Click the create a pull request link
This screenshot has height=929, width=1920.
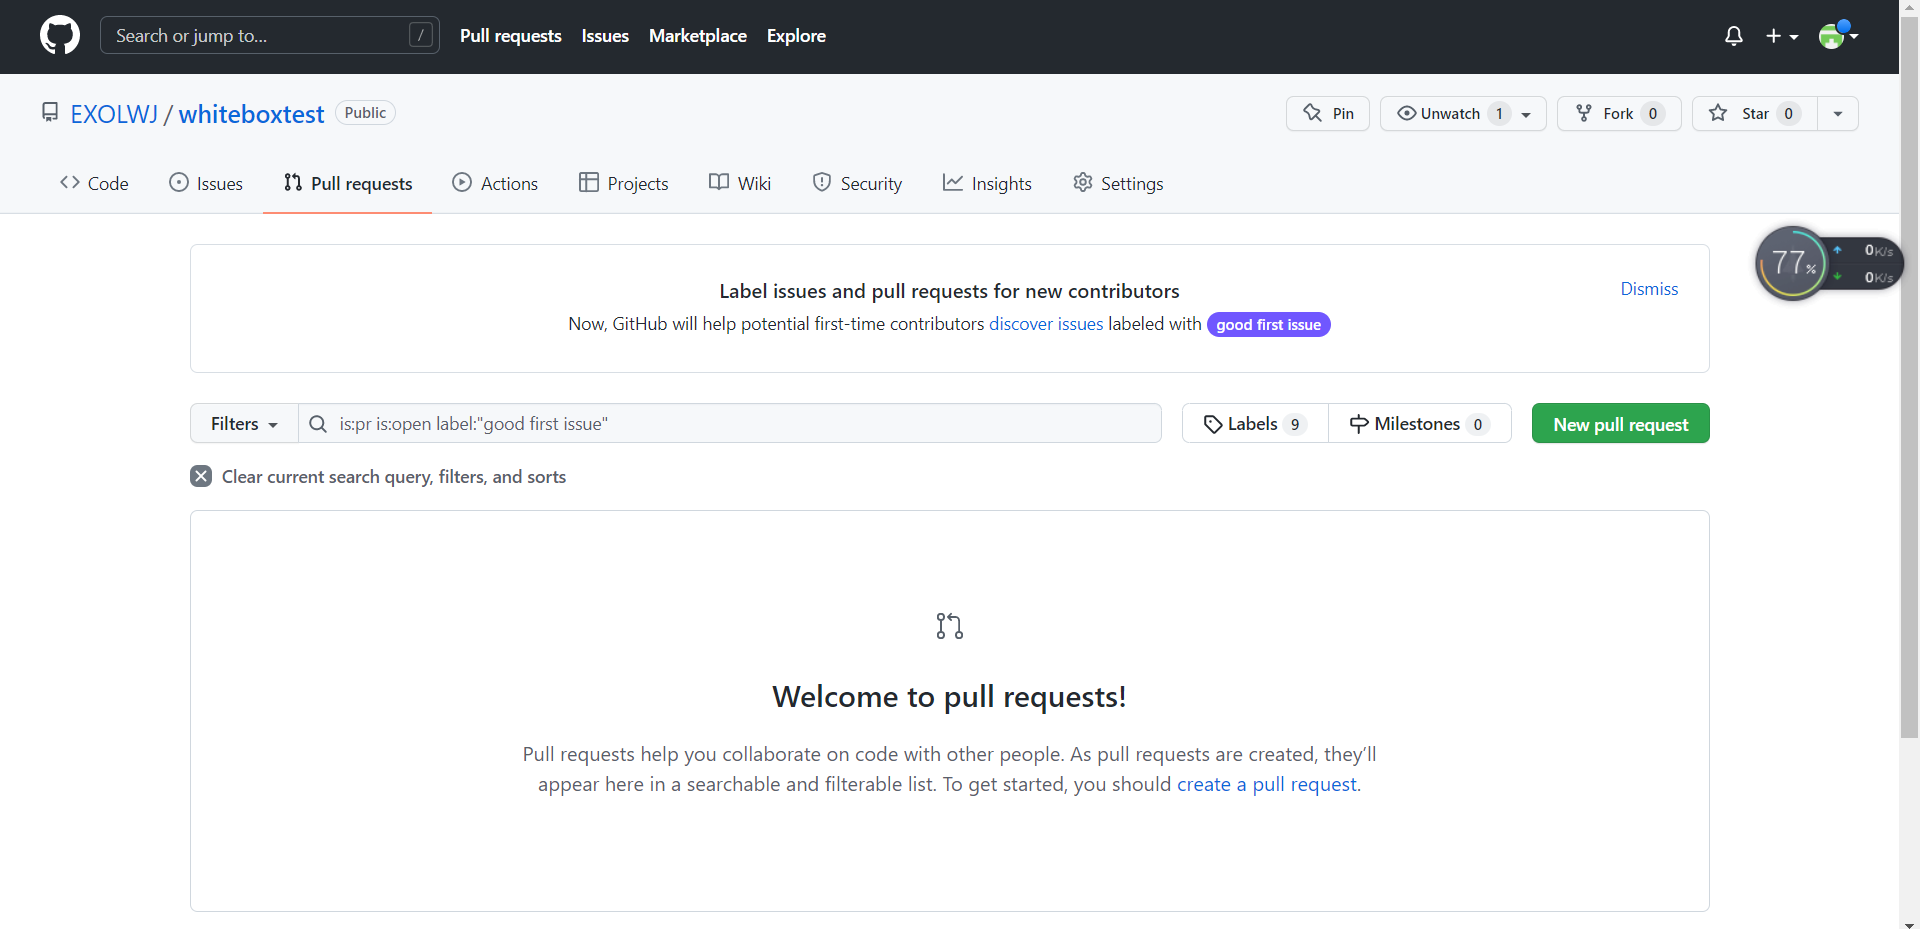pyautogui.click(x=1267, y=784)
